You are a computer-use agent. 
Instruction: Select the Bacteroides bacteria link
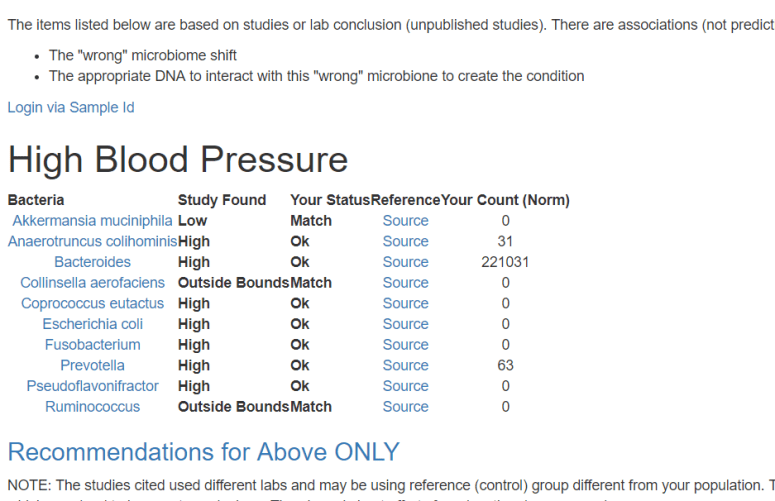click(92, 262)
